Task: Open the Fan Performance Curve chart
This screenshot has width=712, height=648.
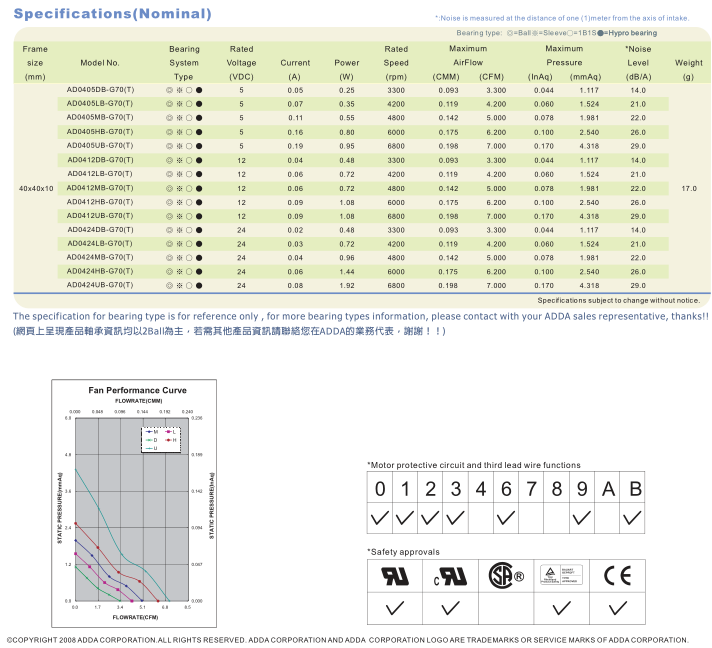Action: tap(134, 503)
